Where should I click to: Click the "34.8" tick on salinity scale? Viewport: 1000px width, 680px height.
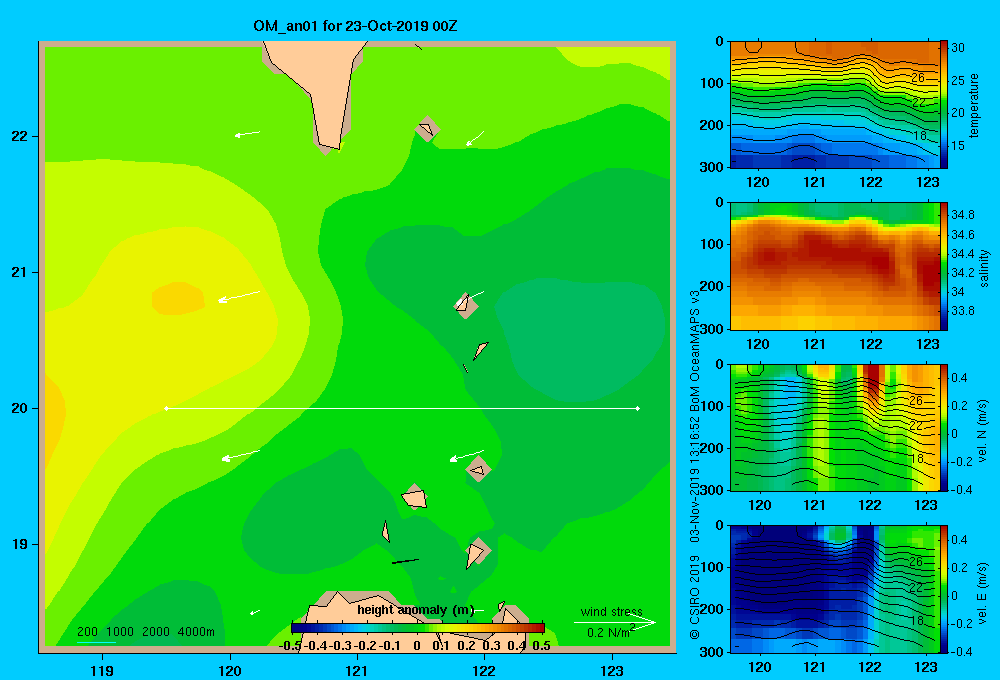[x=962, y=214]
